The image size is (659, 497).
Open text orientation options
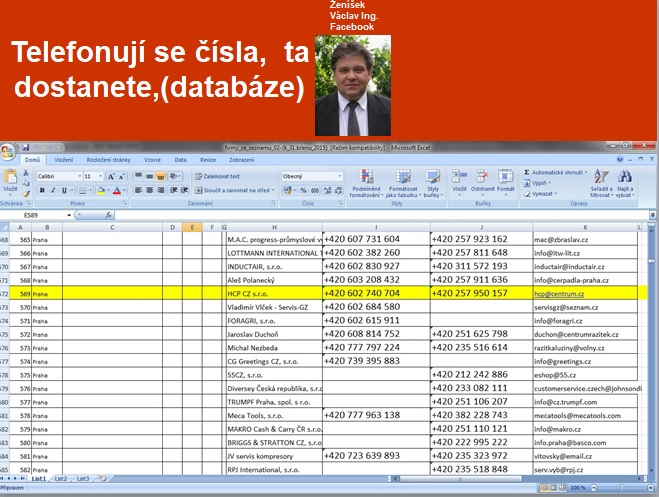[x=174, y=176]
